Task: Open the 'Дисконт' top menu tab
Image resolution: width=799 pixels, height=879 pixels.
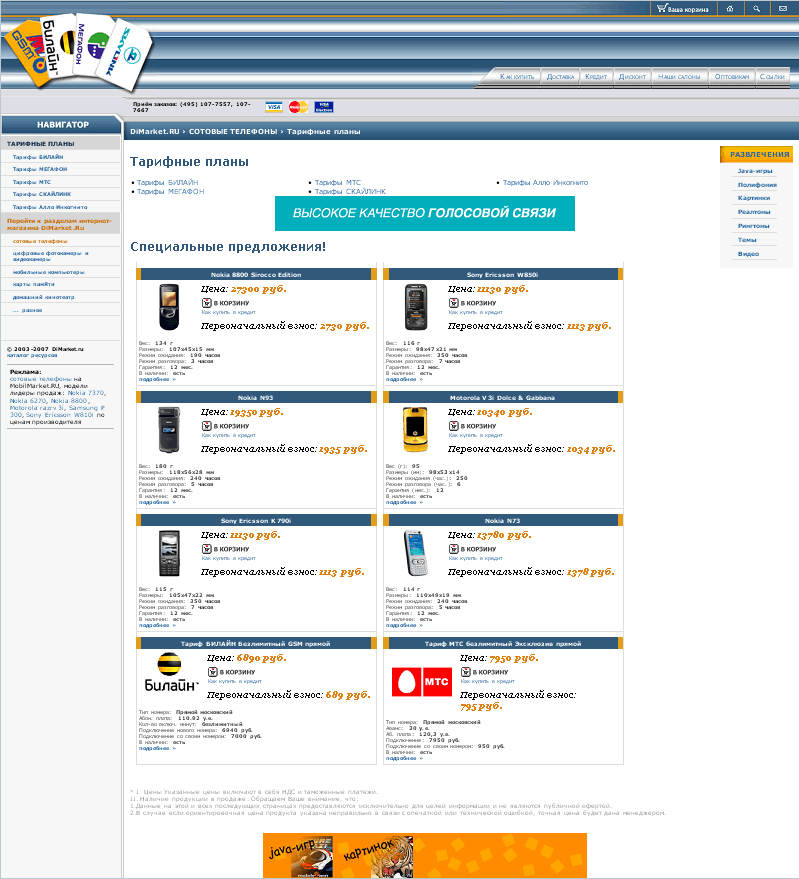Action: pyautogui.click(x=632, y=77)
